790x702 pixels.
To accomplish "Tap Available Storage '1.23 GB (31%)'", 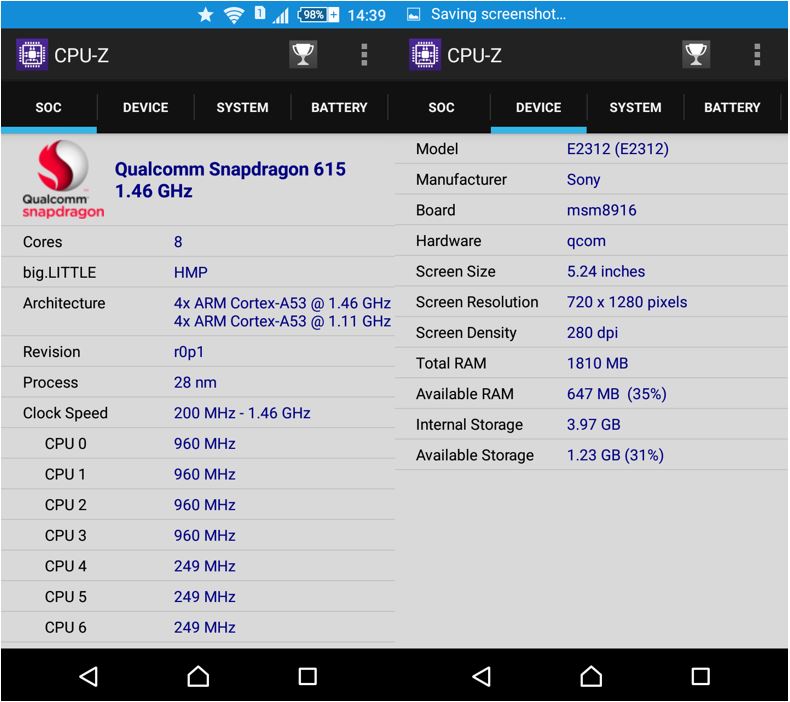I will pos(615,456).
